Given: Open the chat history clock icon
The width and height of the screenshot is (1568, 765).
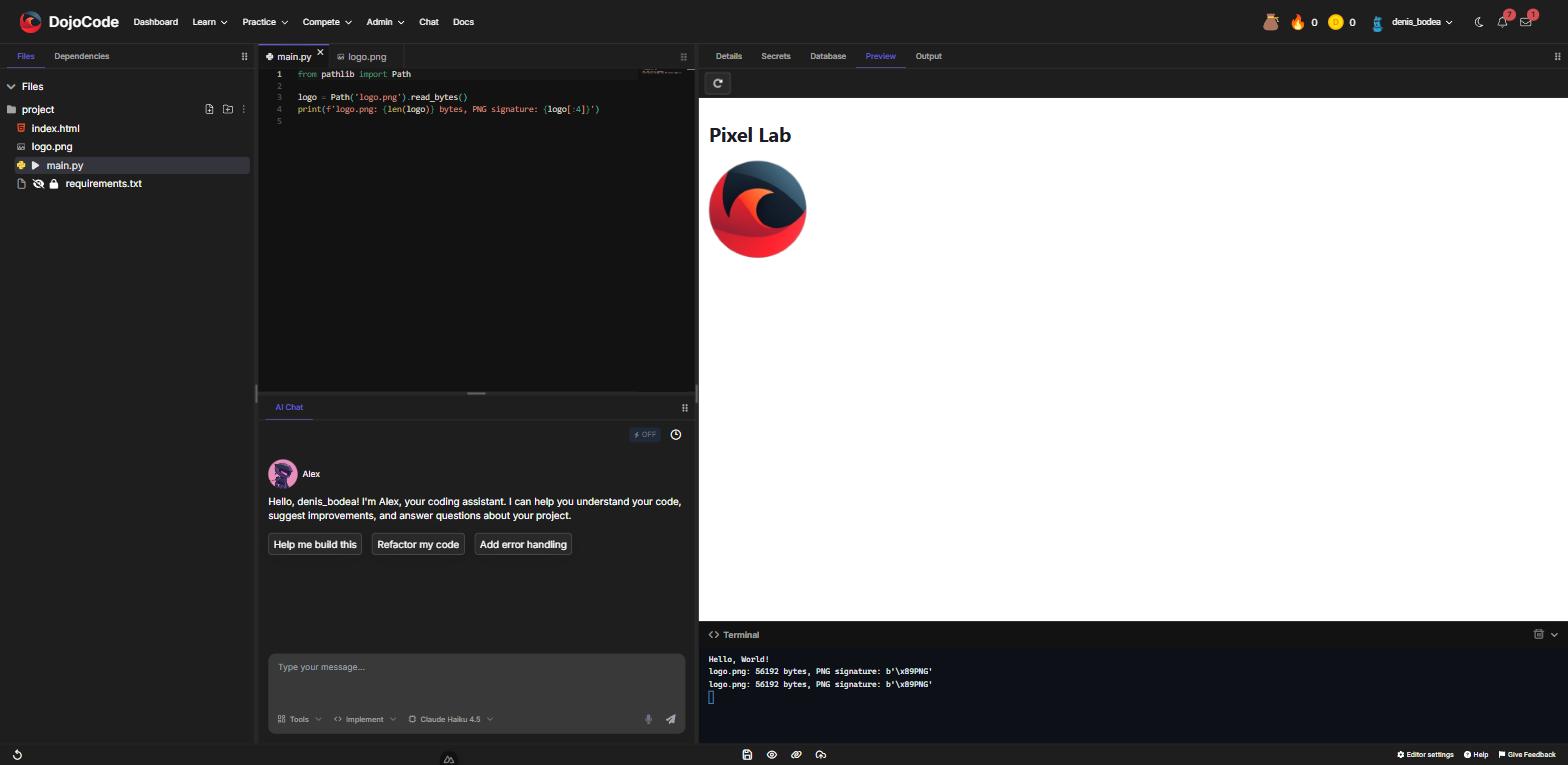Looking at the screenshot, I should (676, 435).
